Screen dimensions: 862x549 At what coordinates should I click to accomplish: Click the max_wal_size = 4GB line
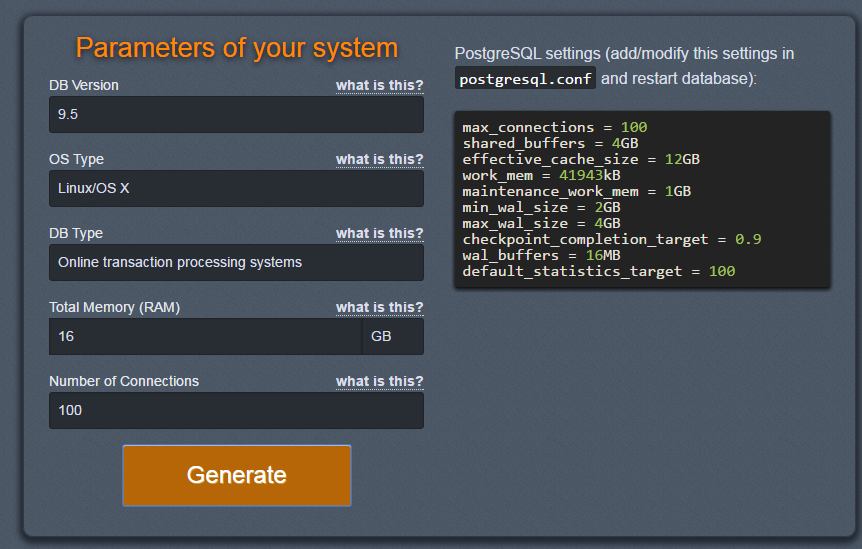(541, 223)
